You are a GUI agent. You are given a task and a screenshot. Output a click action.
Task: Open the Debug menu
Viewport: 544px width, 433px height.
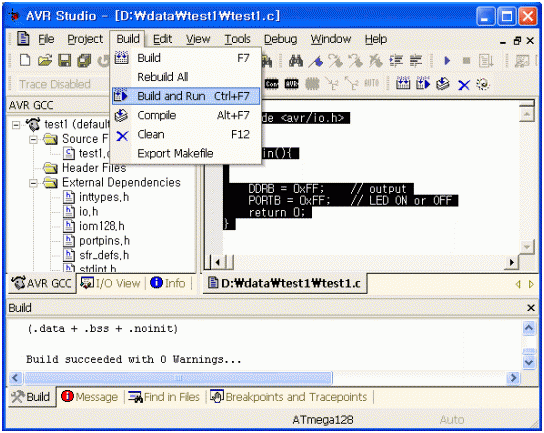[x=280, y=39]
